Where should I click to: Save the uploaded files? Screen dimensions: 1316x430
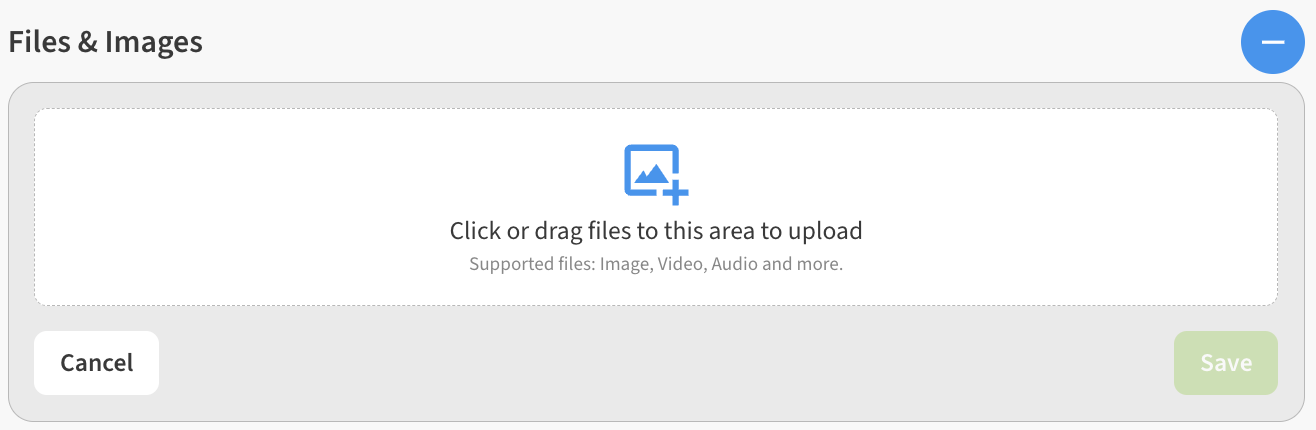point(1226,363)
